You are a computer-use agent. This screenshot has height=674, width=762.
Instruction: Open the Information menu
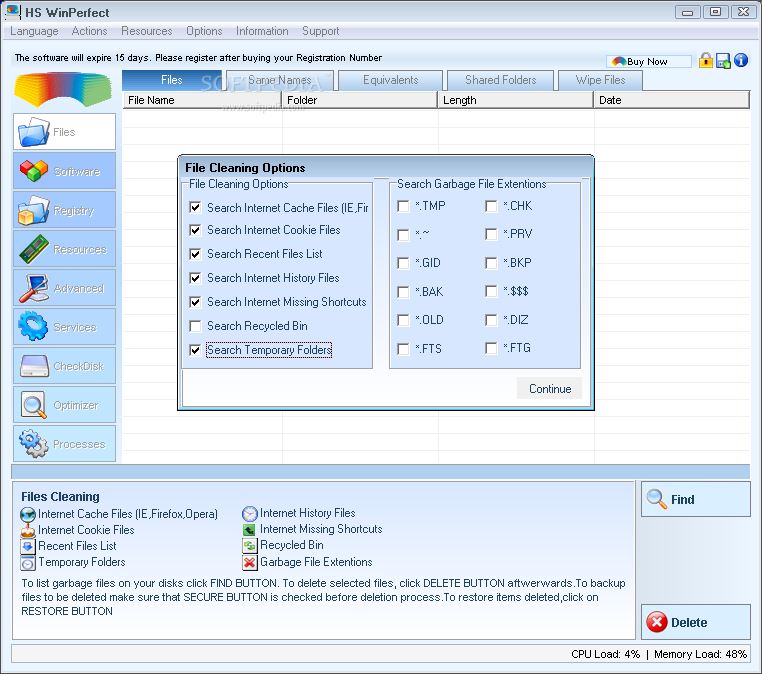[262, 31]
